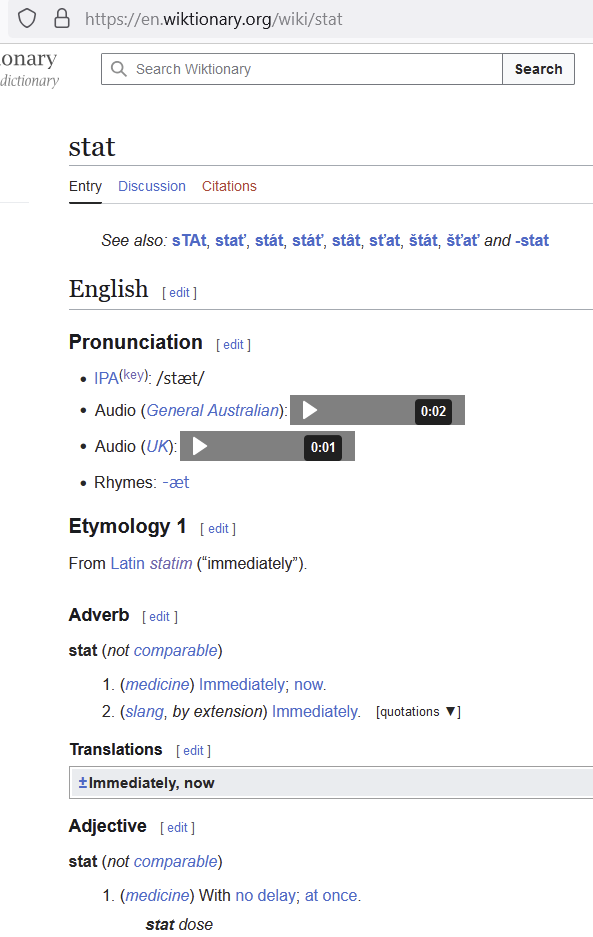Screen dimensions: 593x937
Task: Play the General Australian audio clip
Action: (310, 411)
